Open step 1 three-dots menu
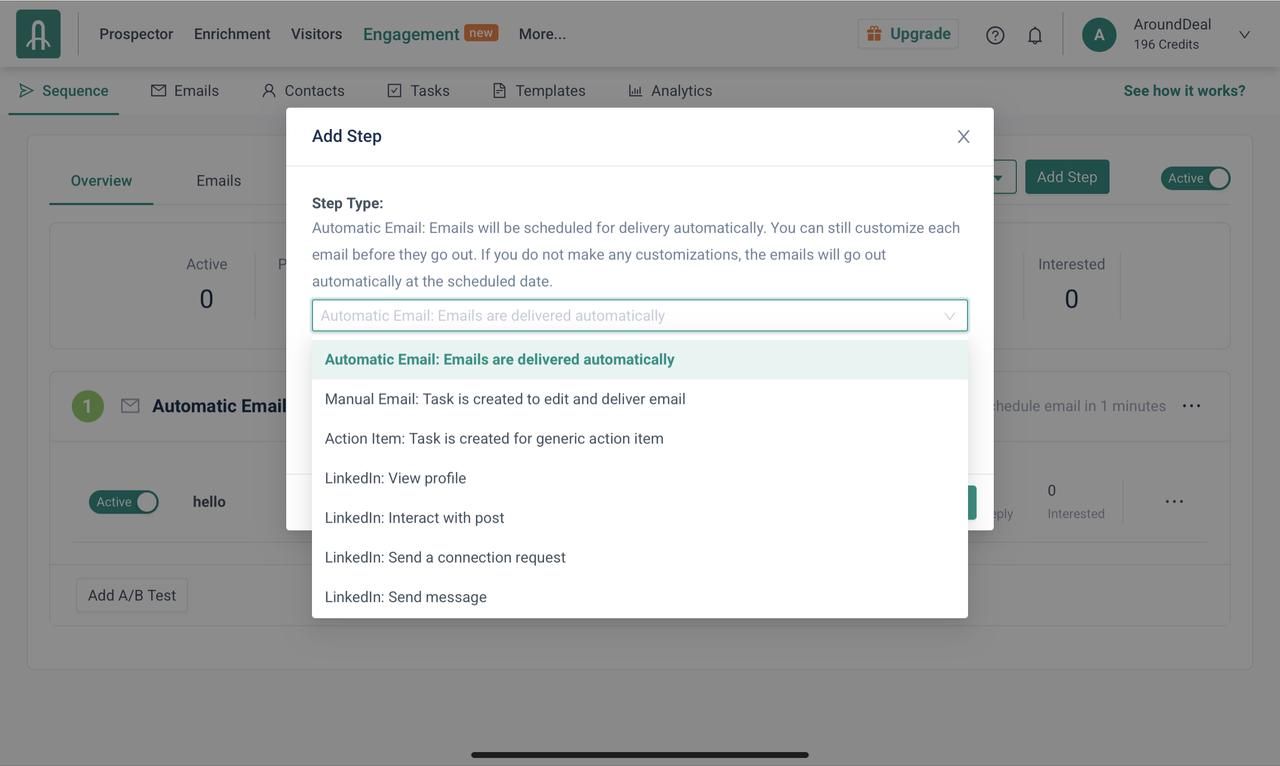 click(1191, 406)
